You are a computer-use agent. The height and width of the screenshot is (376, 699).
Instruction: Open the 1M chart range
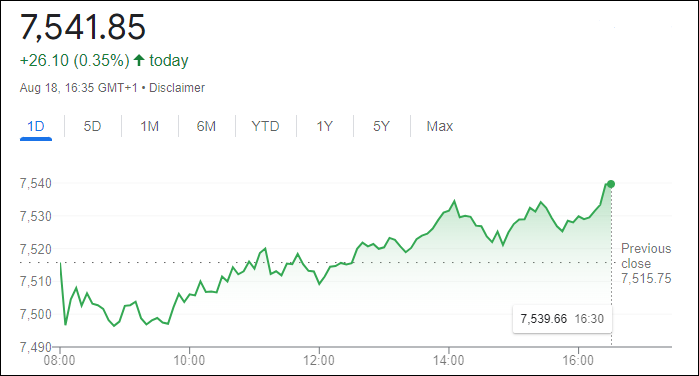pos(149,127)
